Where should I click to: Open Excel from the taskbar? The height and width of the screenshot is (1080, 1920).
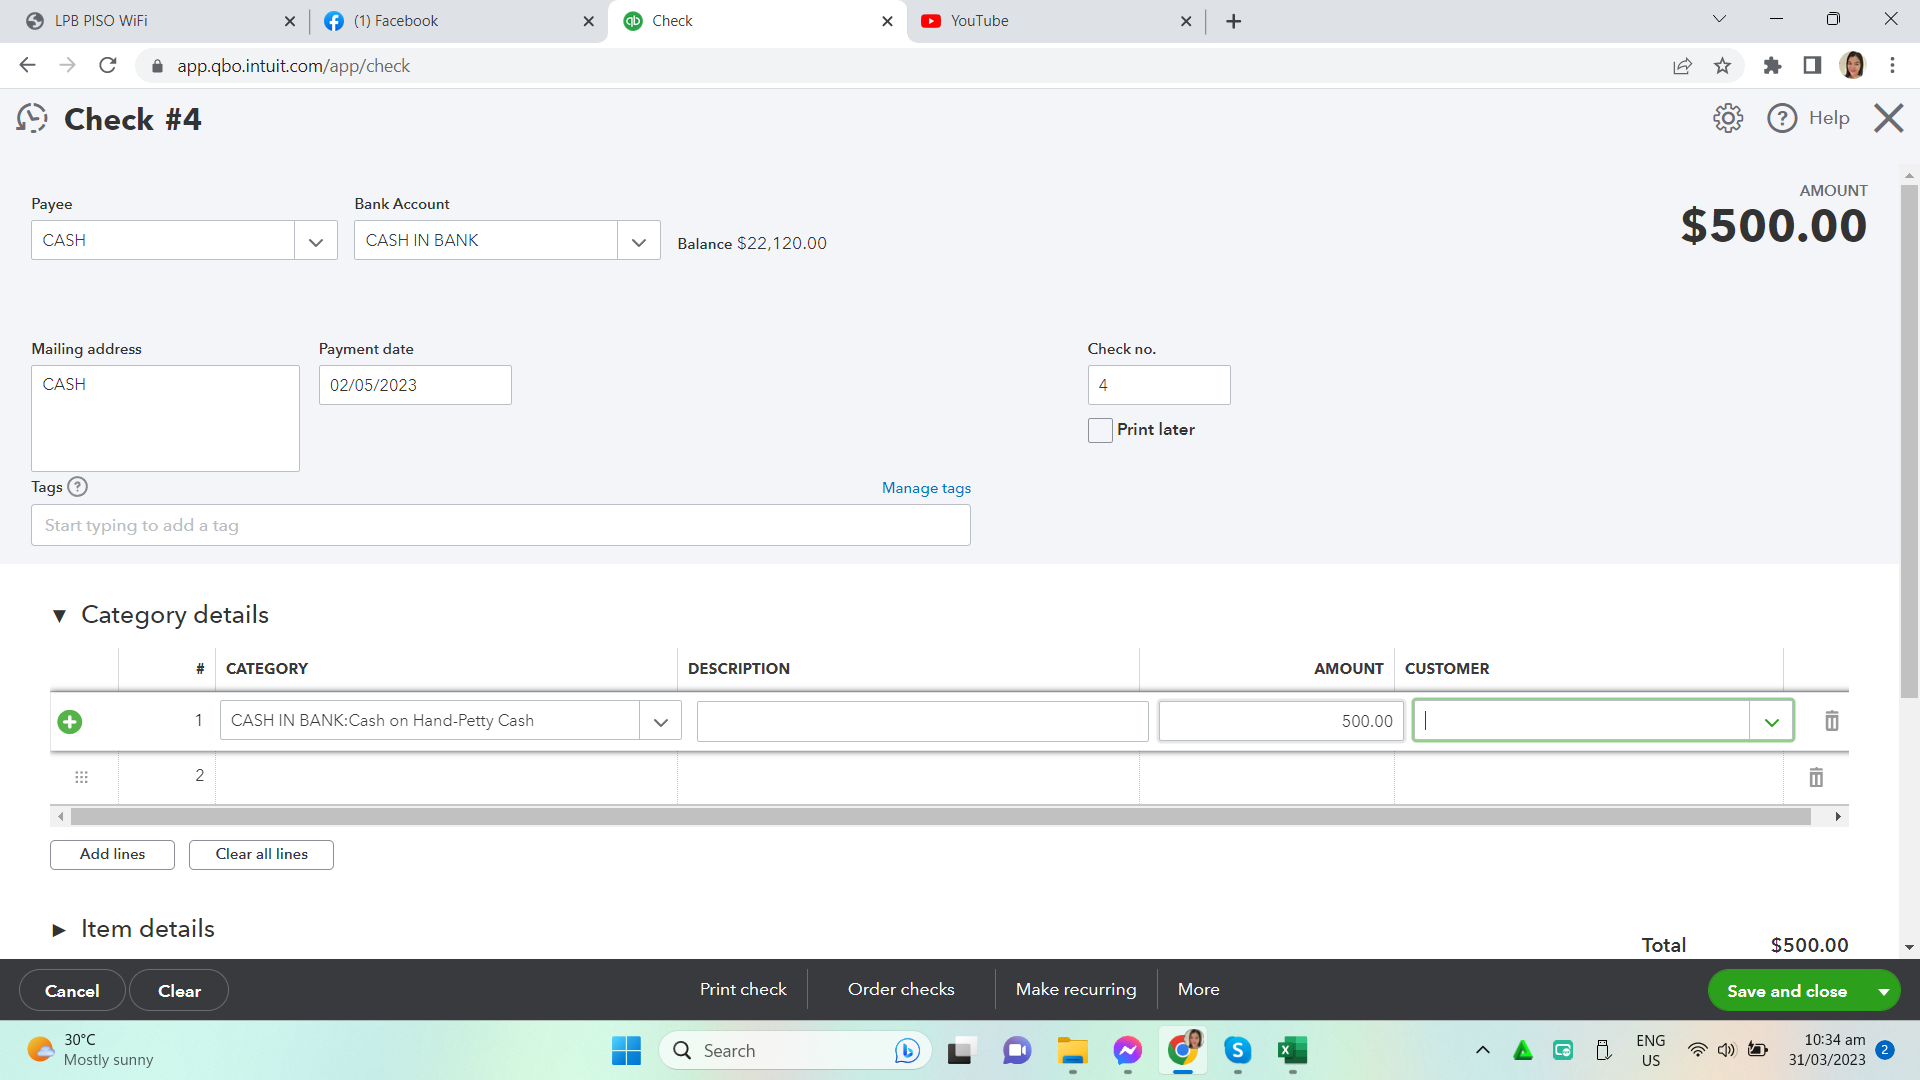(x=1291, y=1050)
